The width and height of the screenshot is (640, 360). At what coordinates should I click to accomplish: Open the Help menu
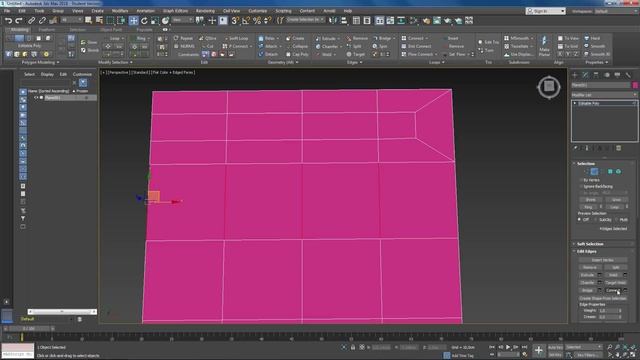348,11
